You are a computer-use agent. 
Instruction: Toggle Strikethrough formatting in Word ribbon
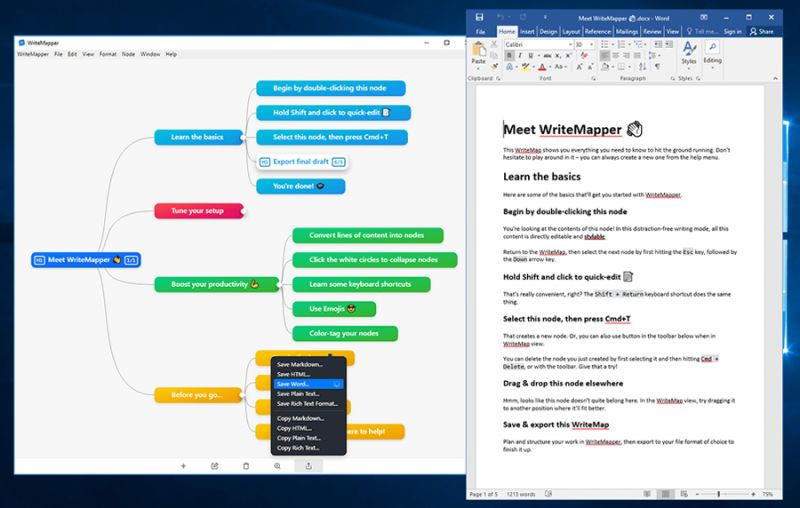tap(547, 55)
